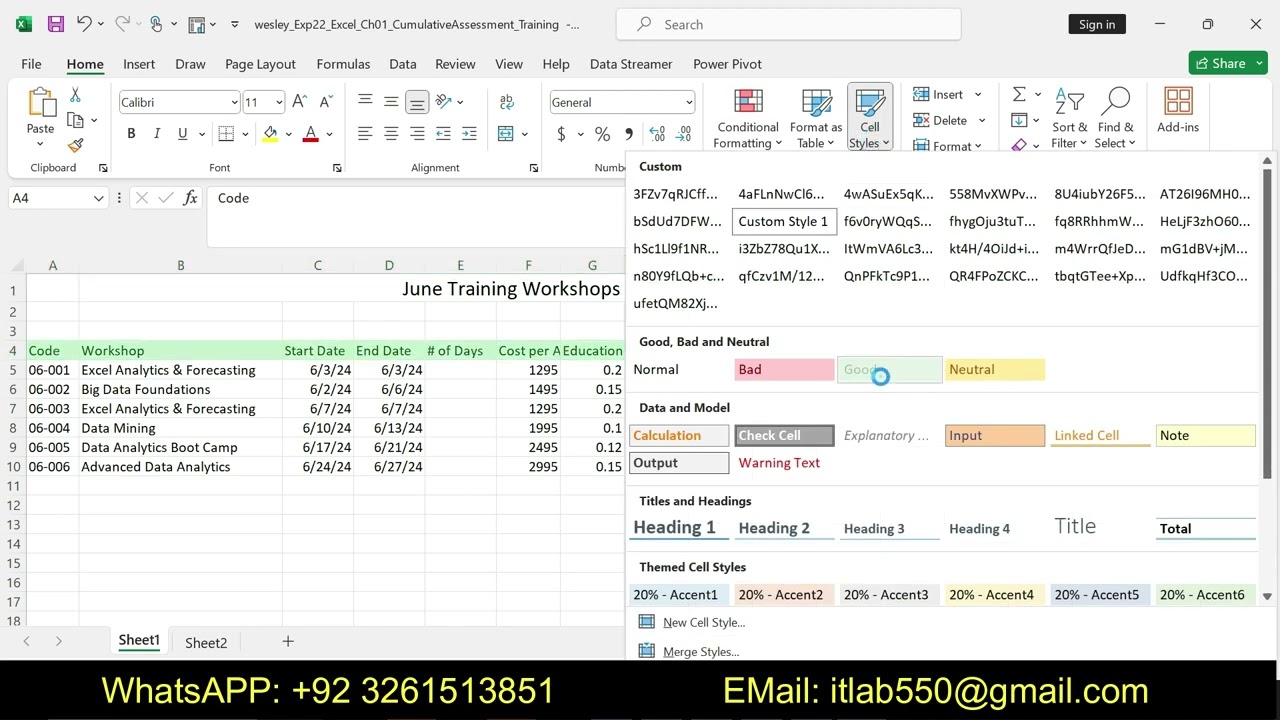Click the Increase Indent icon
The height and width of the screenshot is (720, 1280).
pos(468,134)
